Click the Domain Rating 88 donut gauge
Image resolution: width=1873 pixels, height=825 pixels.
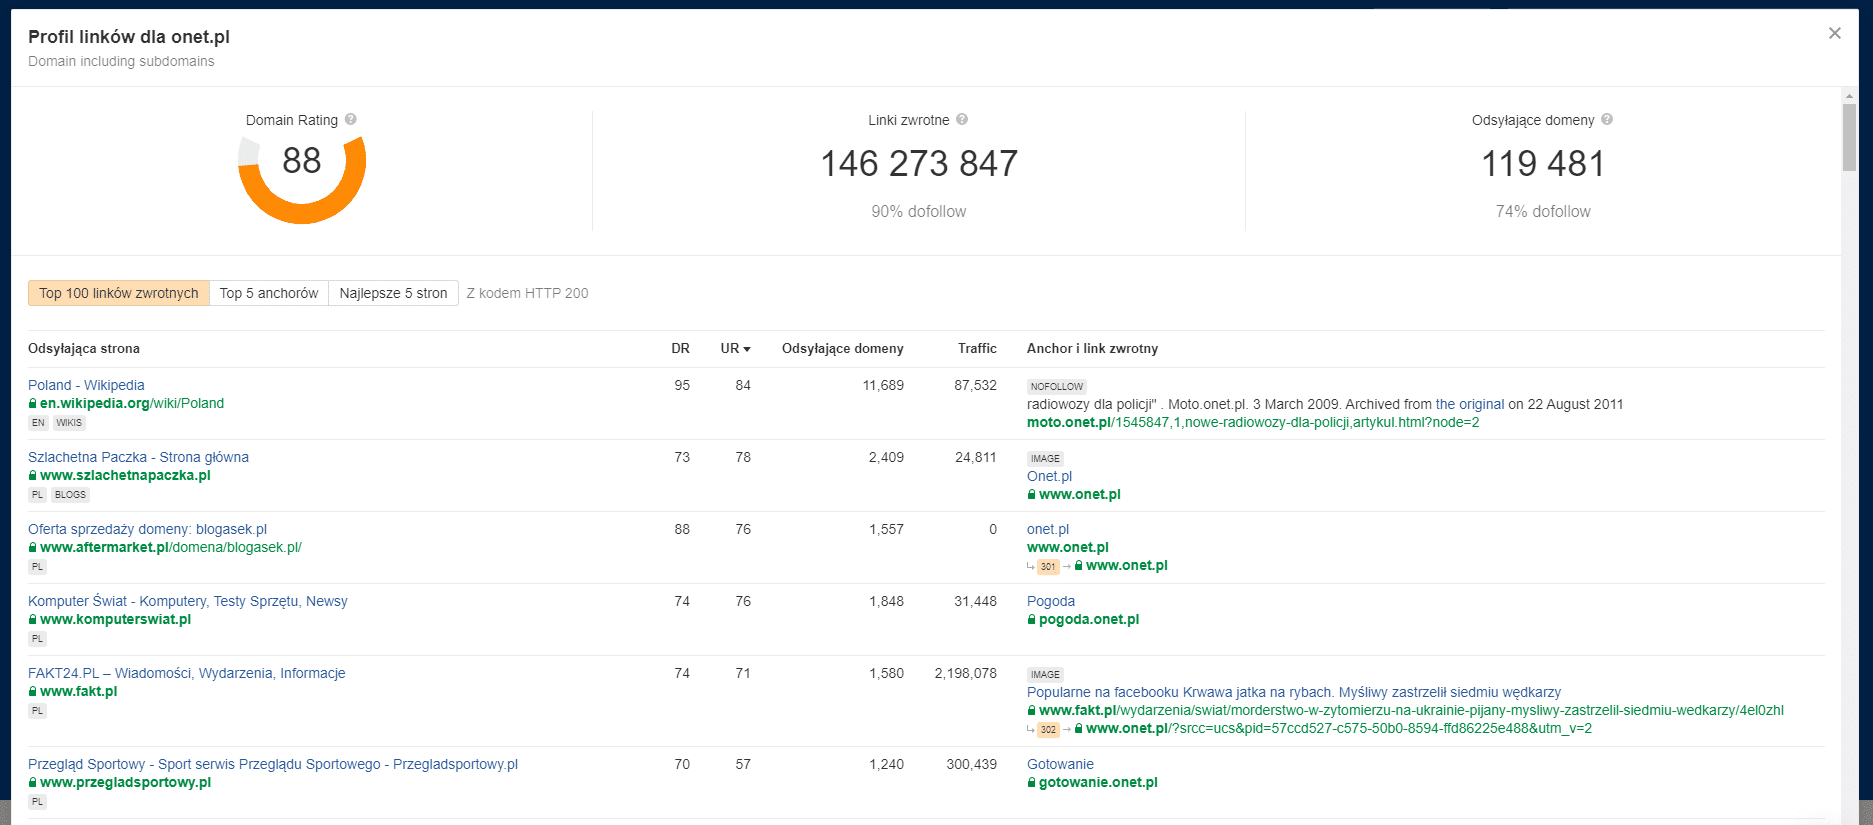[302, 179]
